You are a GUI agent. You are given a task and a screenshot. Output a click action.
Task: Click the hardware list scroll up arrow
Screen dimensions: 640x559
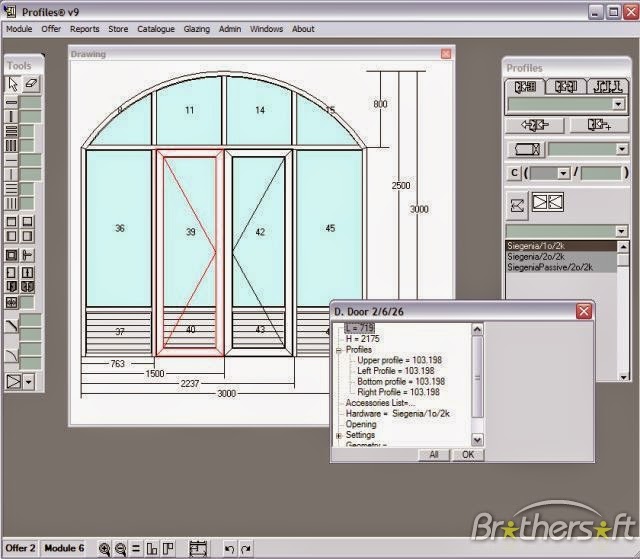[x=623, y=246]
